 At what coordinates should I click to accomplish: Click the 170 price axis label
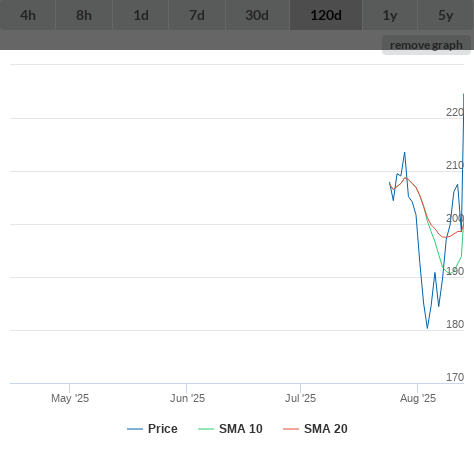tap(455, 377)
